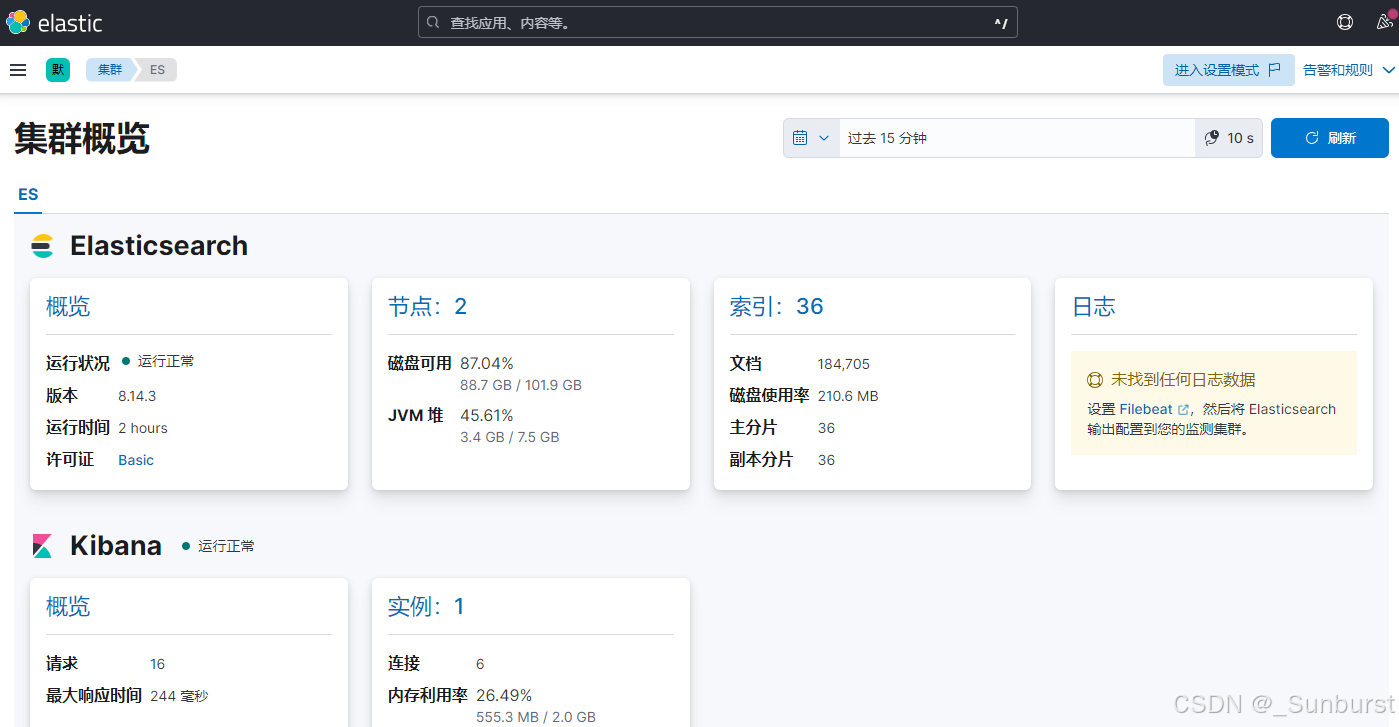Click the Kibana logo icon

coord(42,546)
